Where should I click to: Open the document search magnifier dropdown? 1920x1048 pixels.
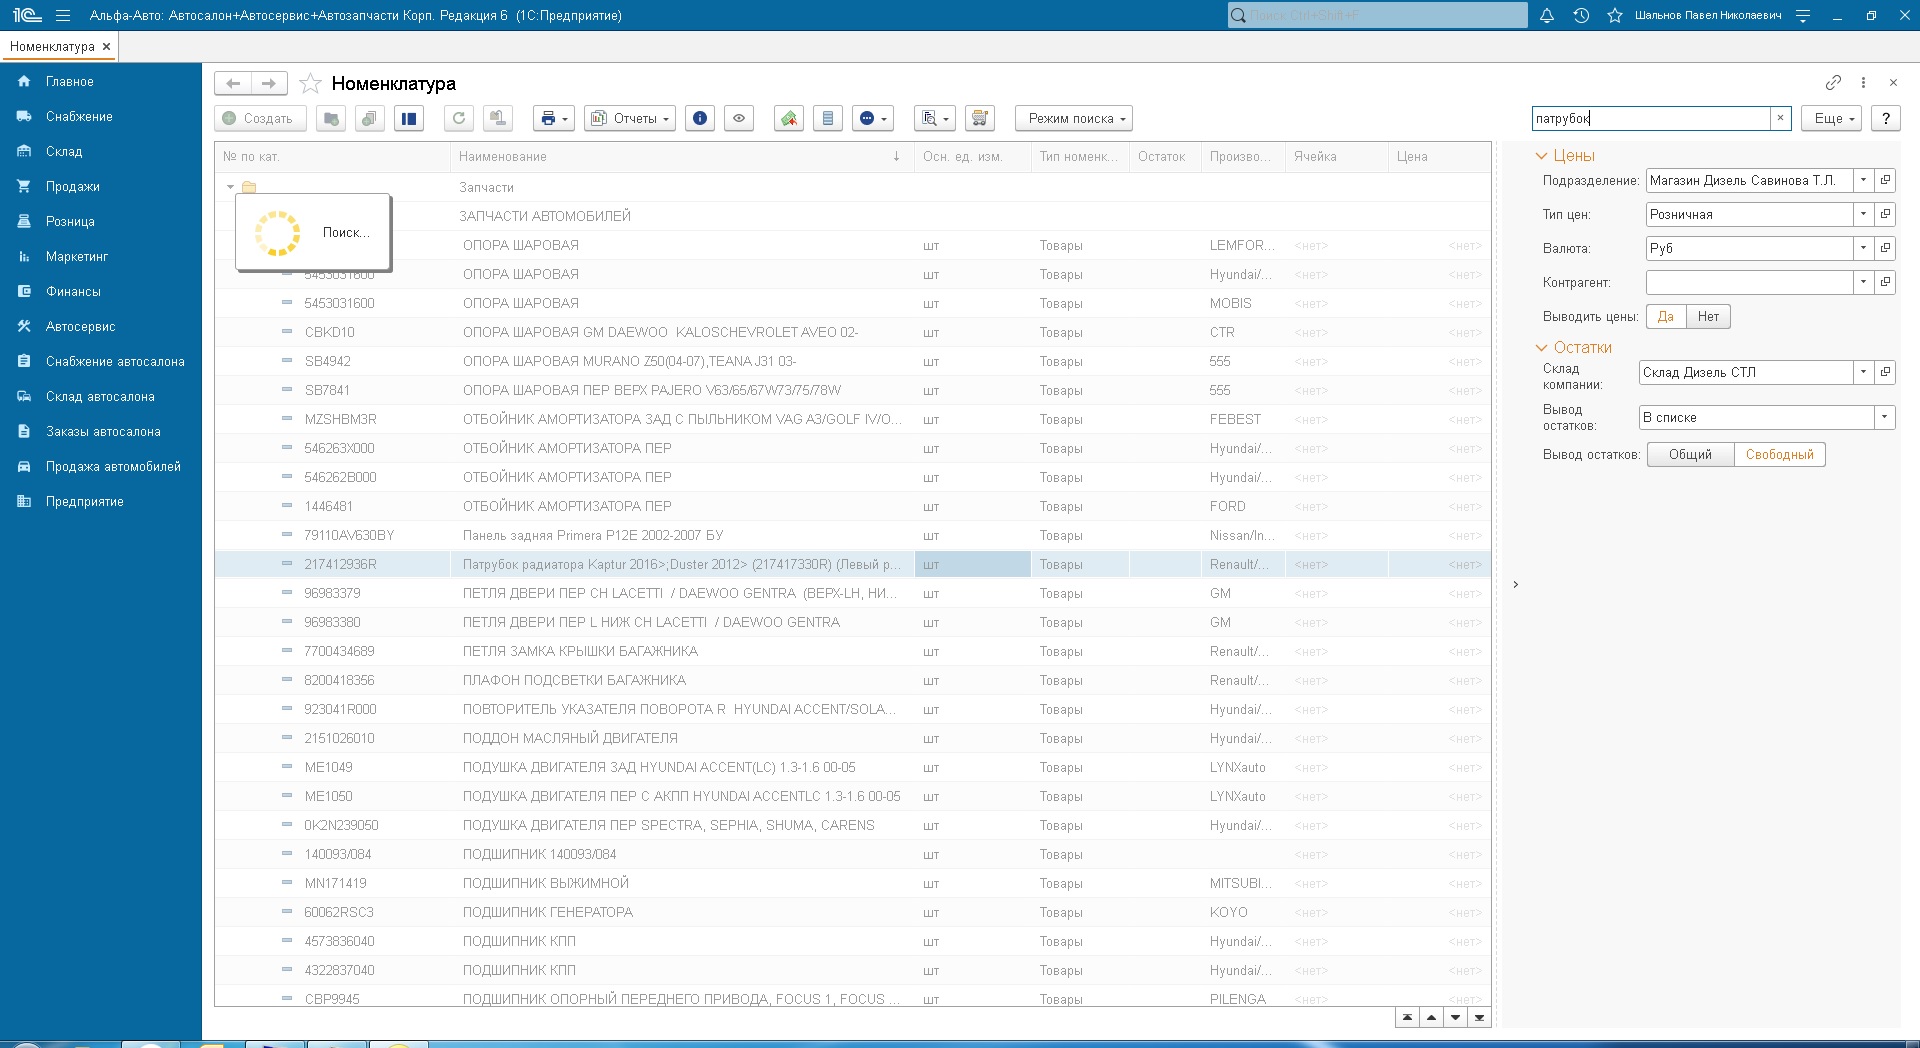click(935, 118)
